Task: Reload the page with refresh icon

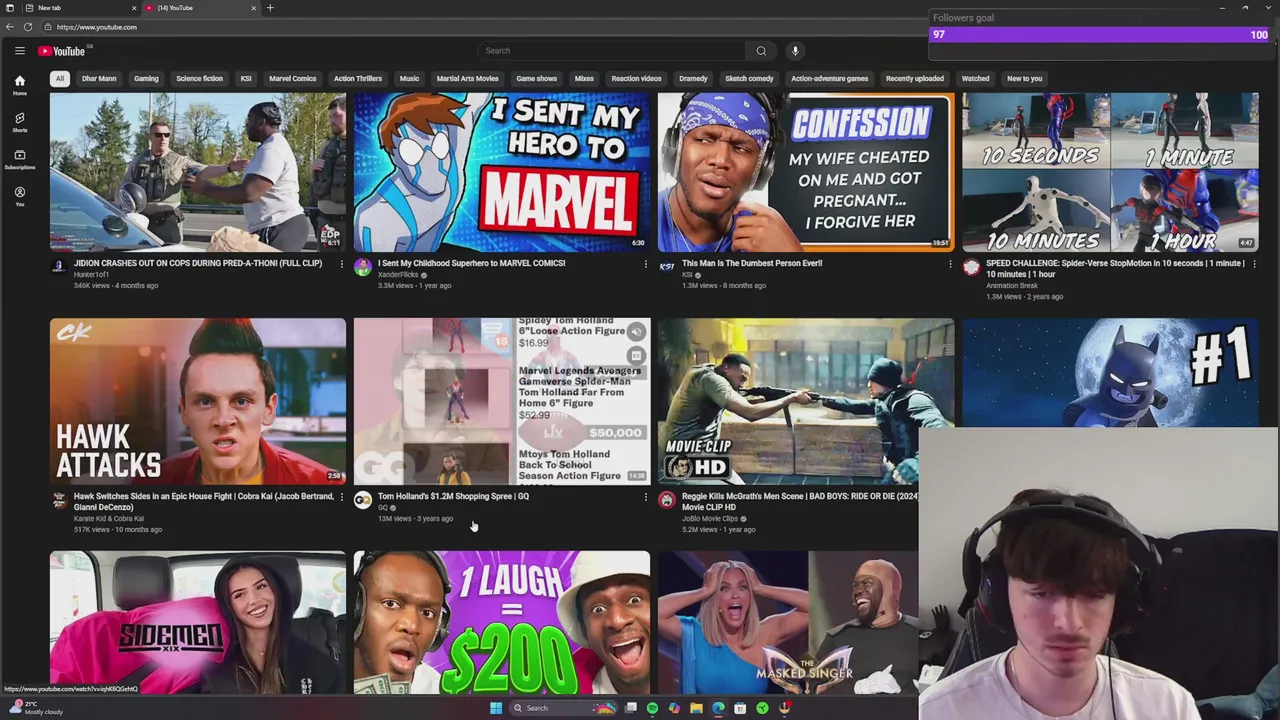Action: (x=28, y=27)
